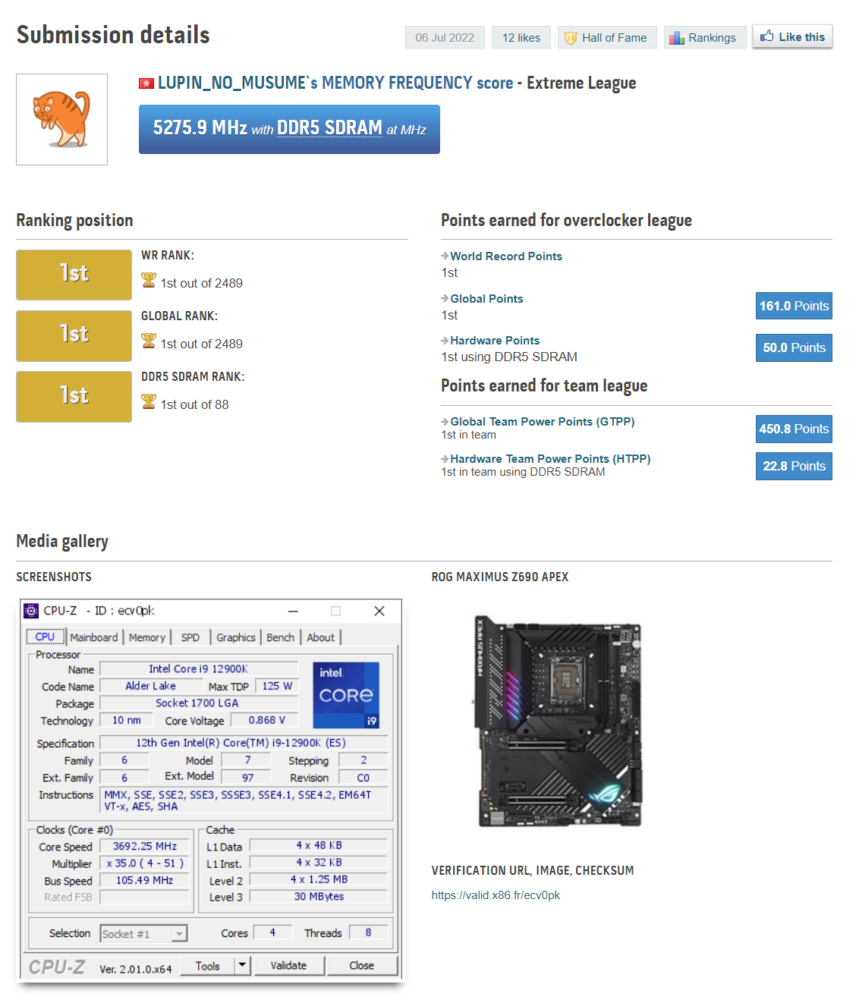Open the valid.x86.fr/ecv0pk verification link
Image resolution: width=856 pixels, height=1000 pixels.
[496, 895]
